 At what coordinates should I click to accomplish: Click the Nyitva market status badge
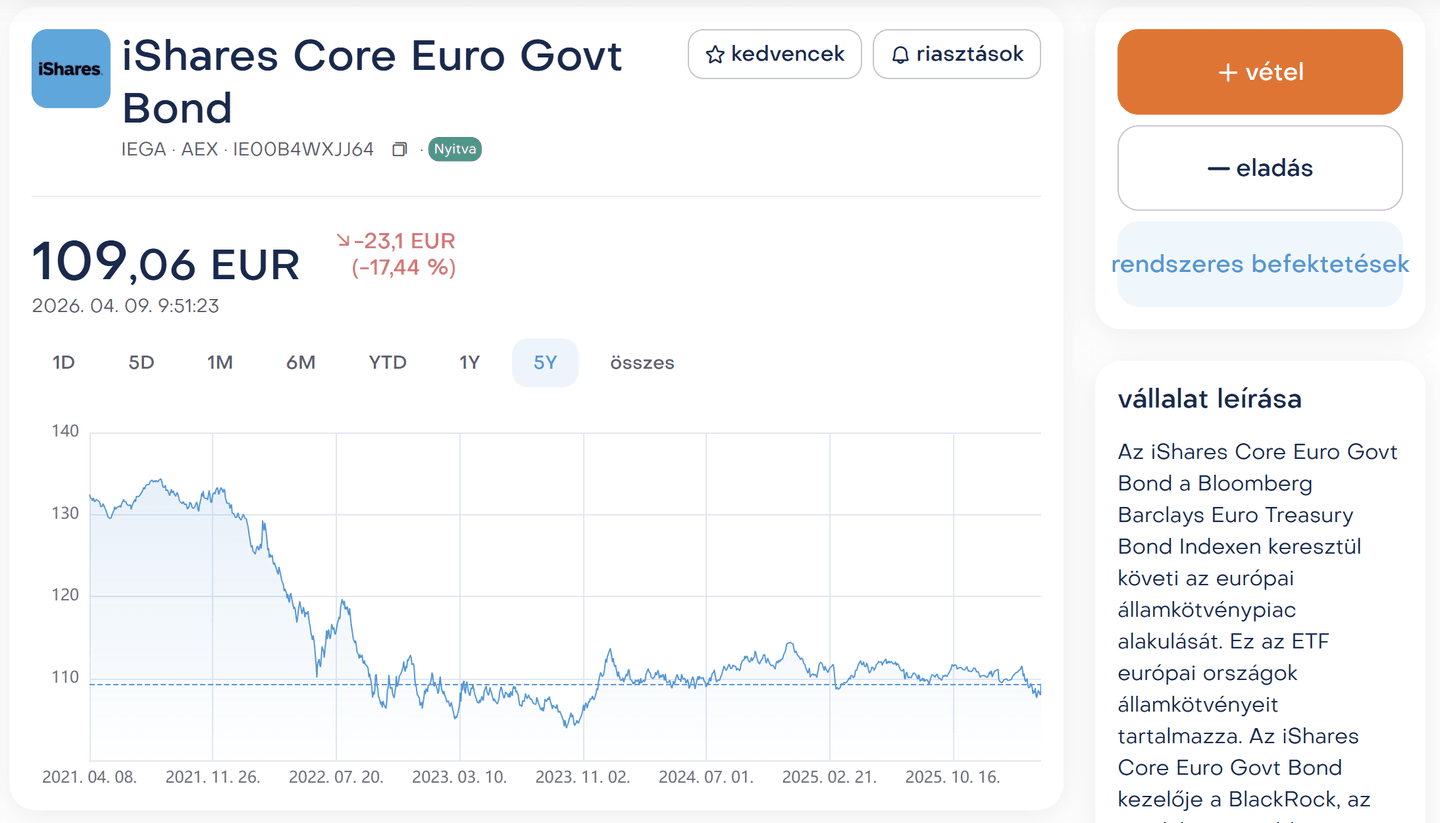pos(455,150)
